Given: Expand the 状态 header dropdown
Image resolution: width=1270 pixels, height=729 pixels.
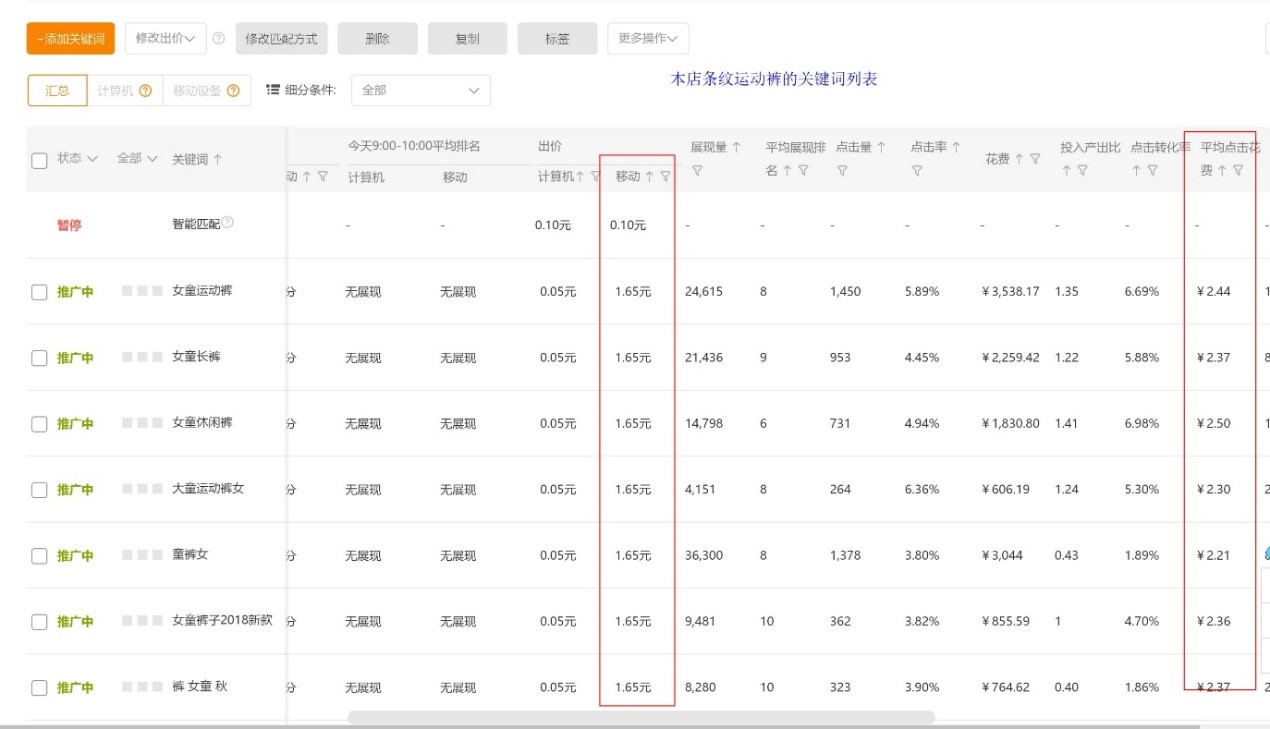Looking at the screenshot, I should (77, 158).
